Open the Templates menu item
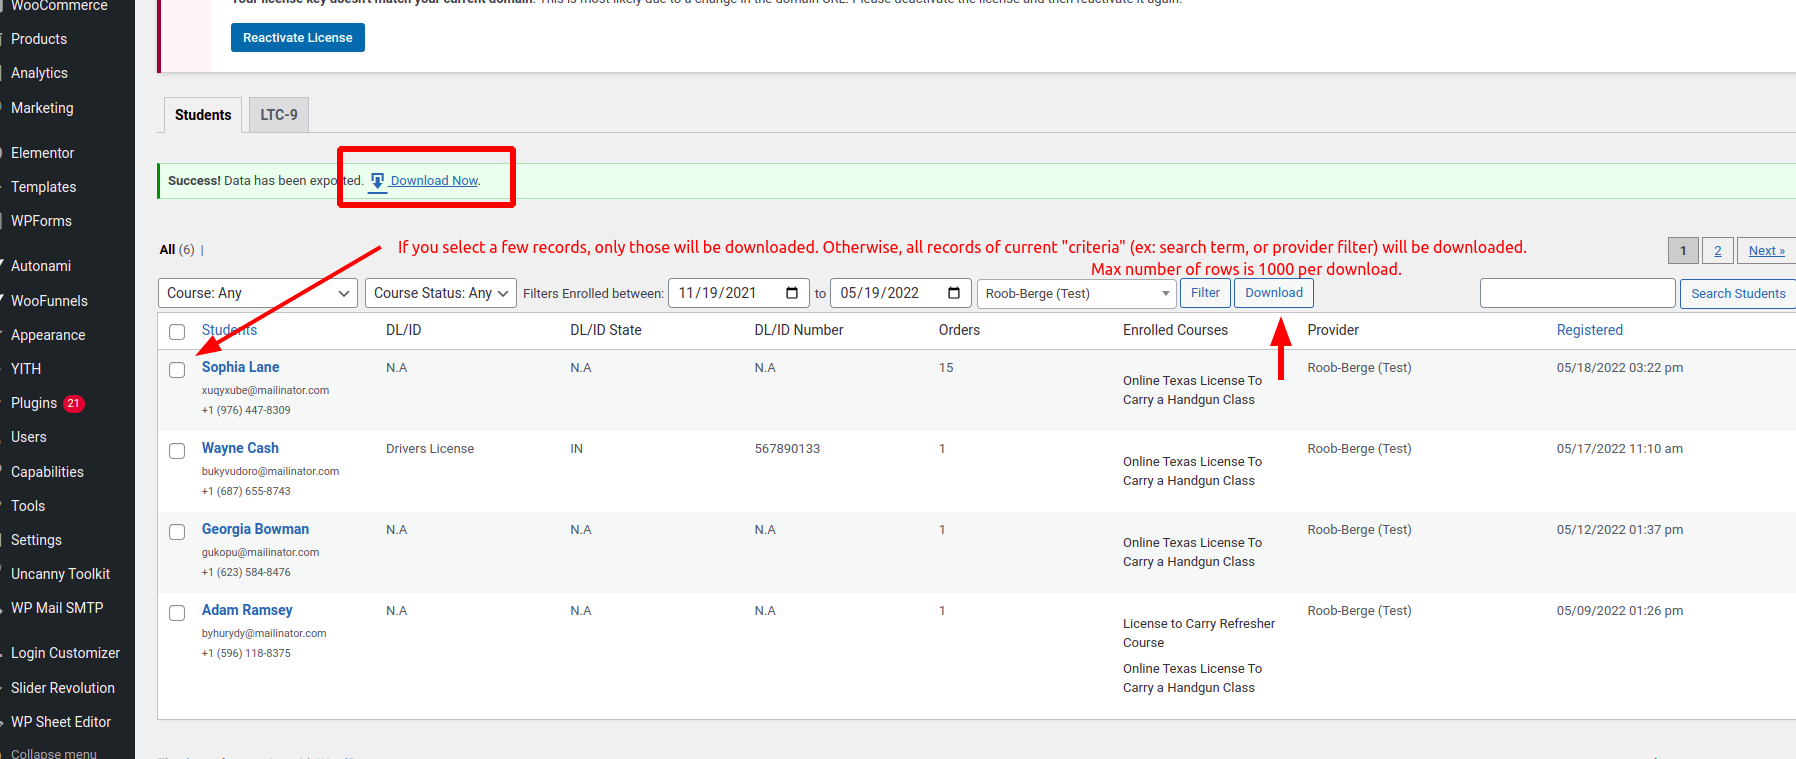 [x=44, y=187]
